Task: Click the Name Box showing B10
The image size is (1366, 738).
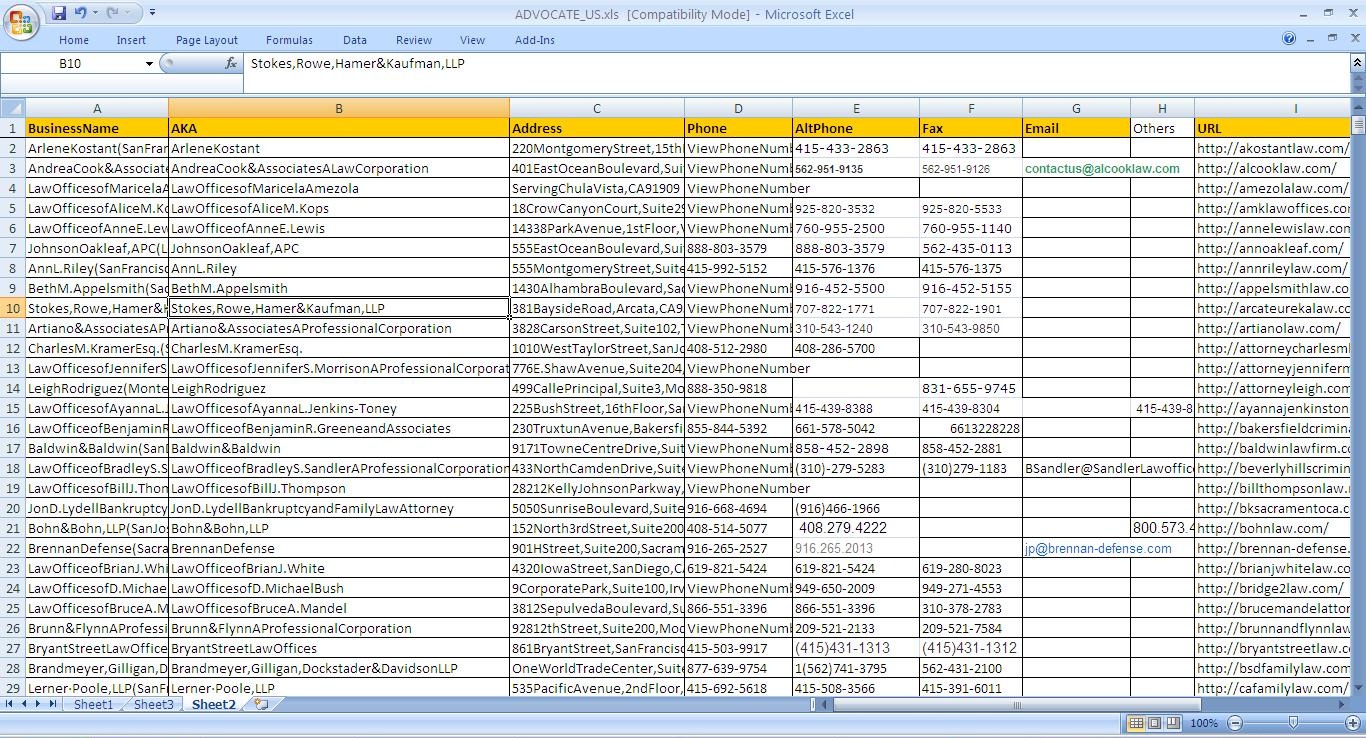Action: (70, 64)
